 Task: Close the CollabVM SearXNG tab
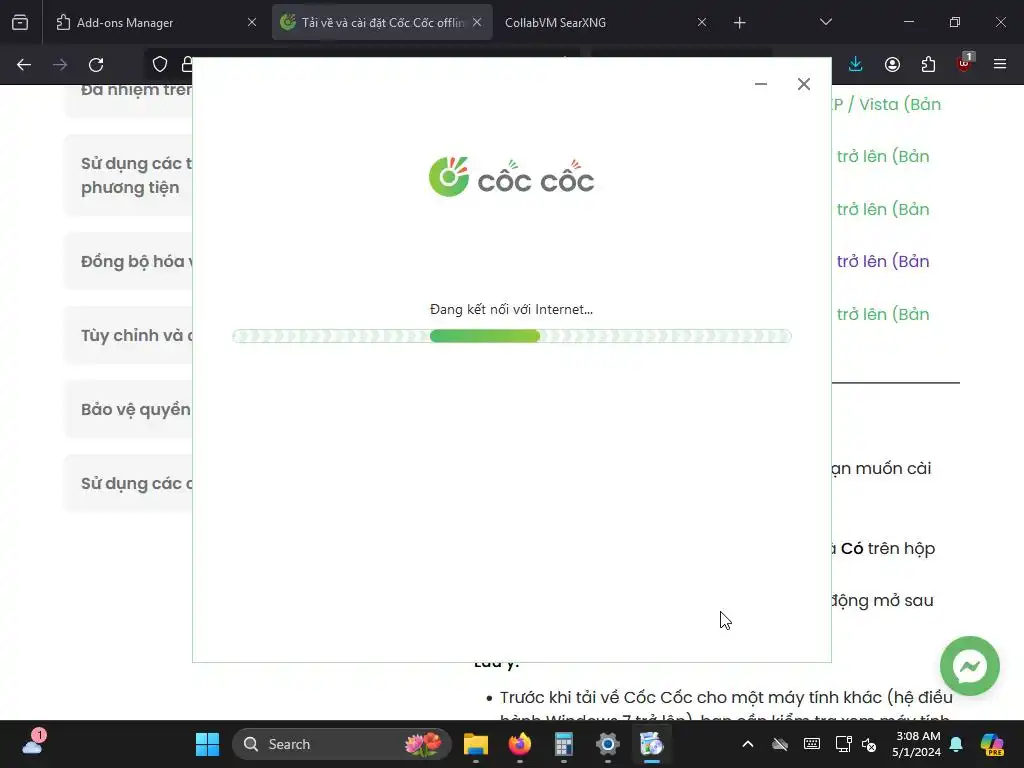point(701,22)
